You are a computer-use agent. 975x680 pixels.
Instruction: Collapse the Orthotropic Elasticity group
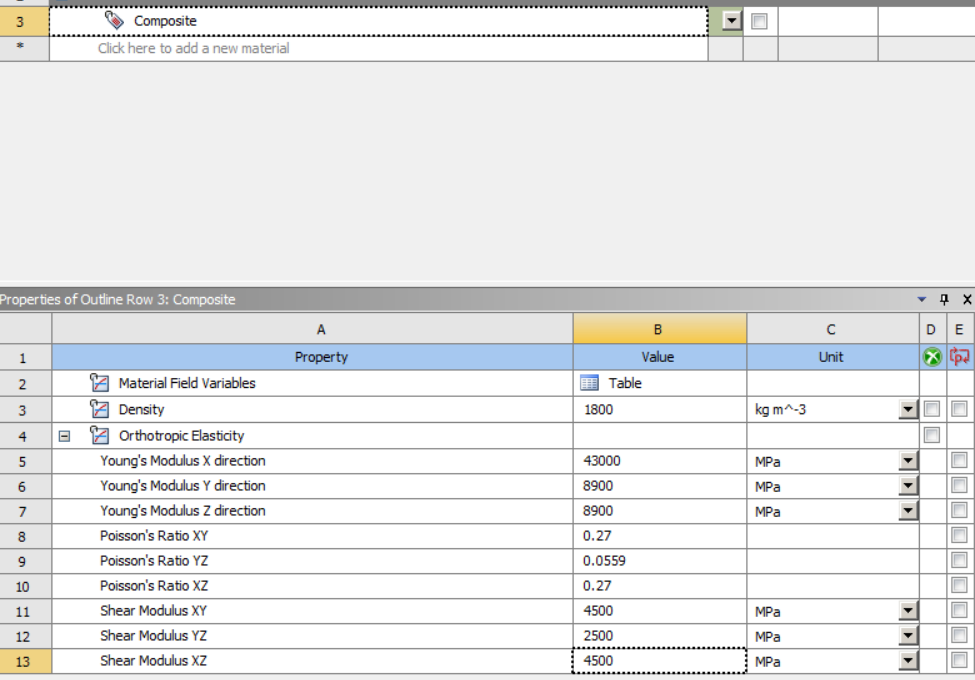click(x=65, y=436)
